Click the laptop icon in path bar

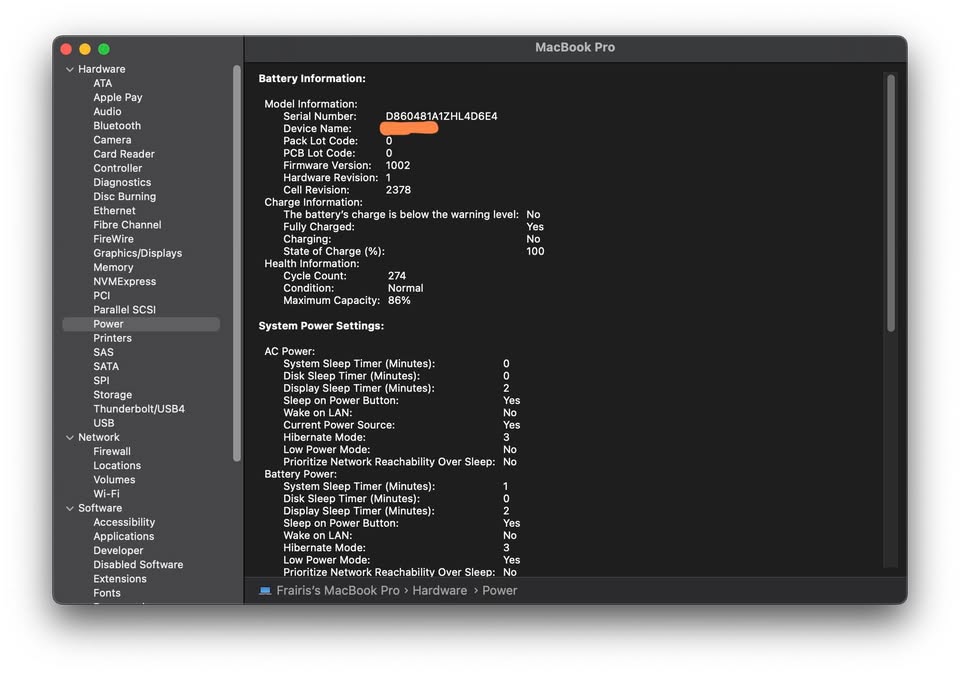tap(265, 591)
